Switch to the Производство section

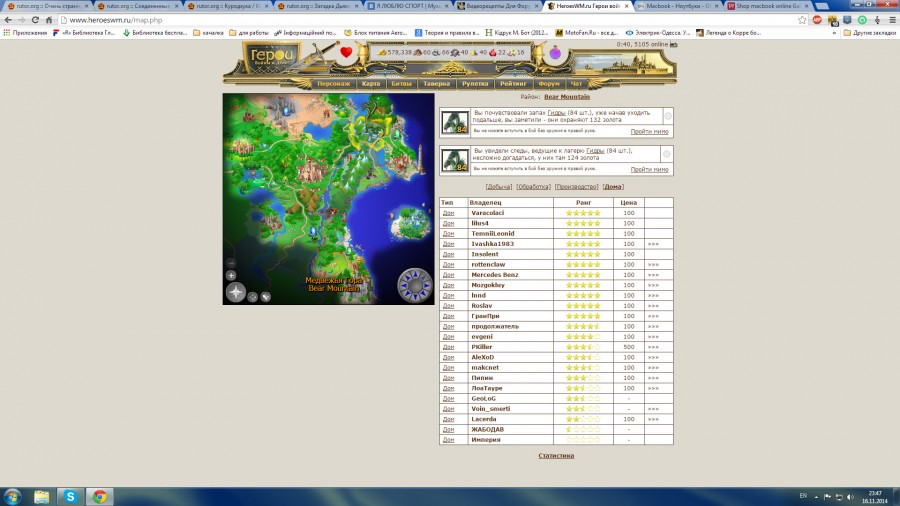click(576, 186)
